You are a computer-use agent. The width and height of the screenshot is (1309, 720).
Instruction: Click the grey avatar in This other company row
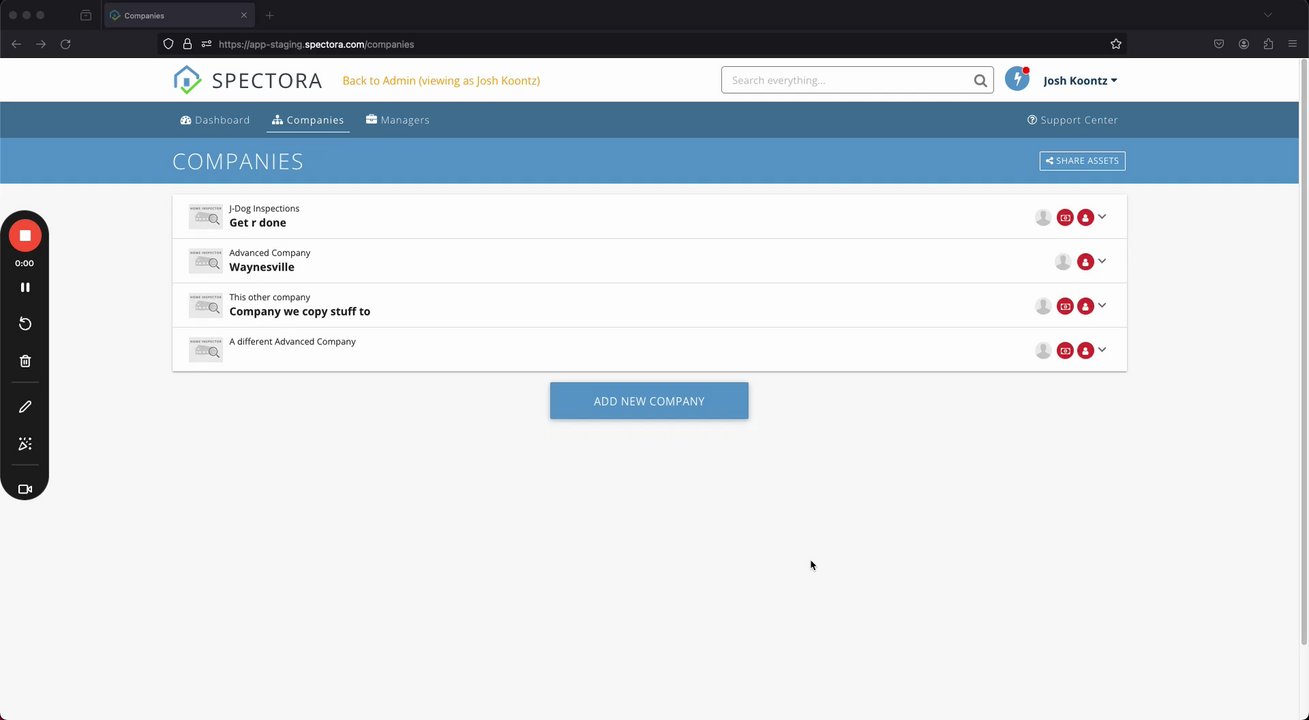coord(1043,306)
